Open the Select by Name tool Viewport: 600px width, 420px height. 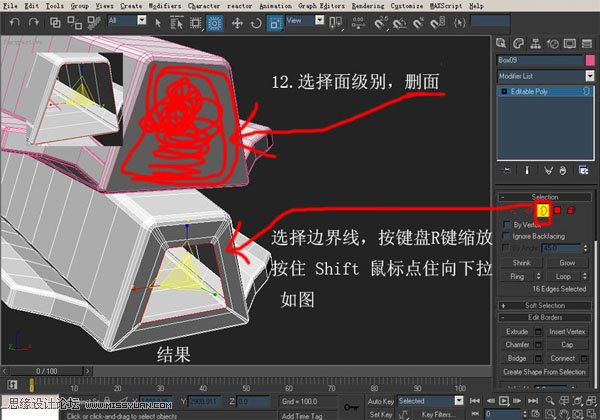(x=176, y=23)
